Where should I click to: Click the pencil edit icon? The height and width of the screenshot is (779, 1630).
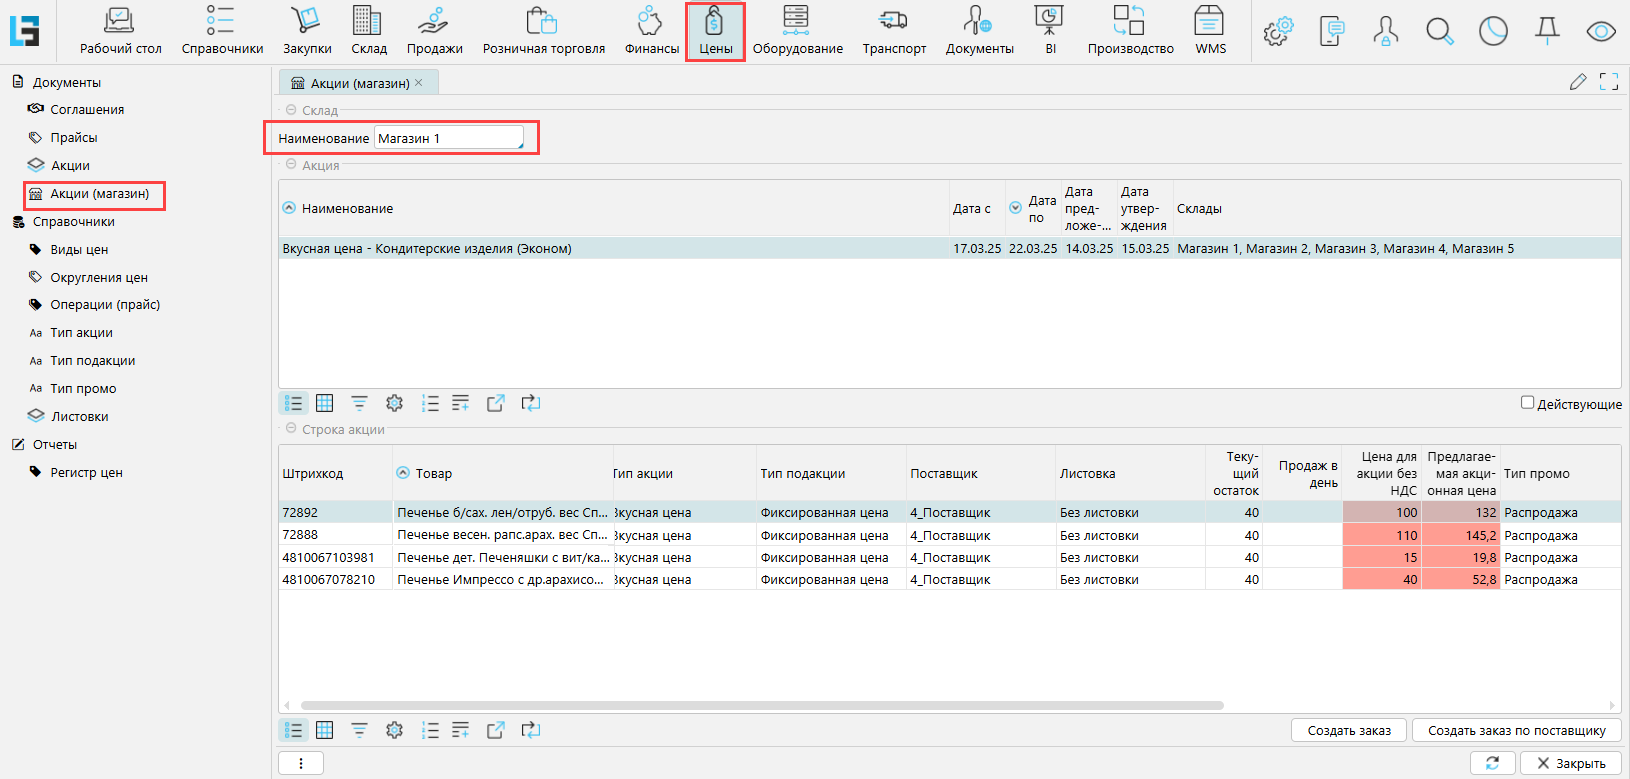1578,82
